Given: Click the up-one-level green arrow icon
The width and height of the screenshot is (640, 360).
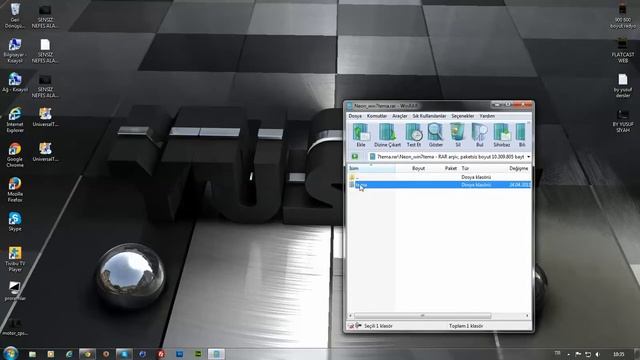Looking at the screenshot, I should tap(355, 157).
